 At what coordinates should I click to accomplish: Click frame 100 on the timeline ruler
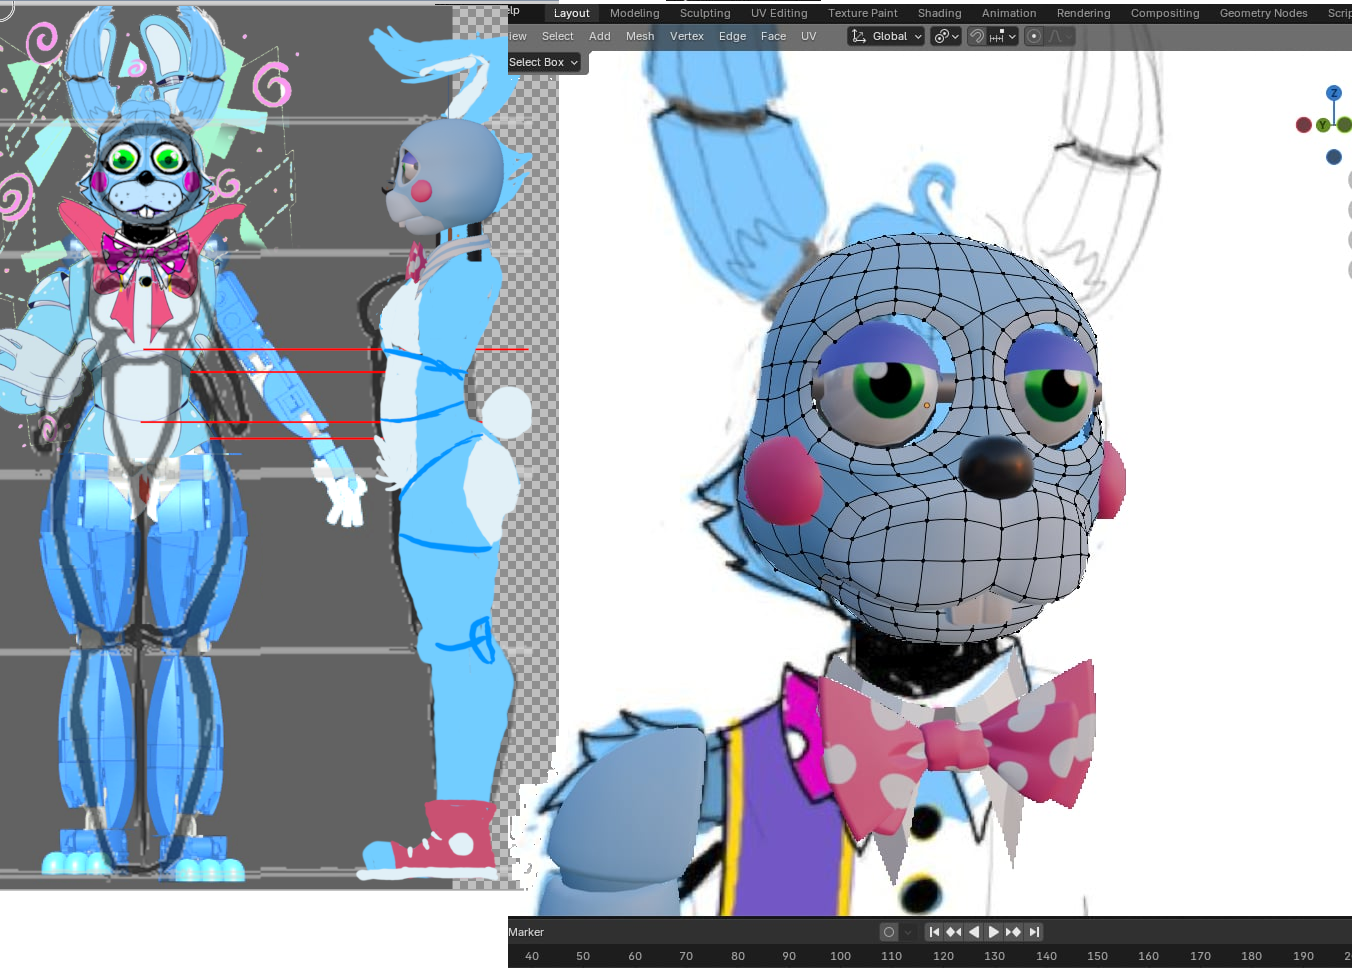pyautogui.click(x=840, y=956)
